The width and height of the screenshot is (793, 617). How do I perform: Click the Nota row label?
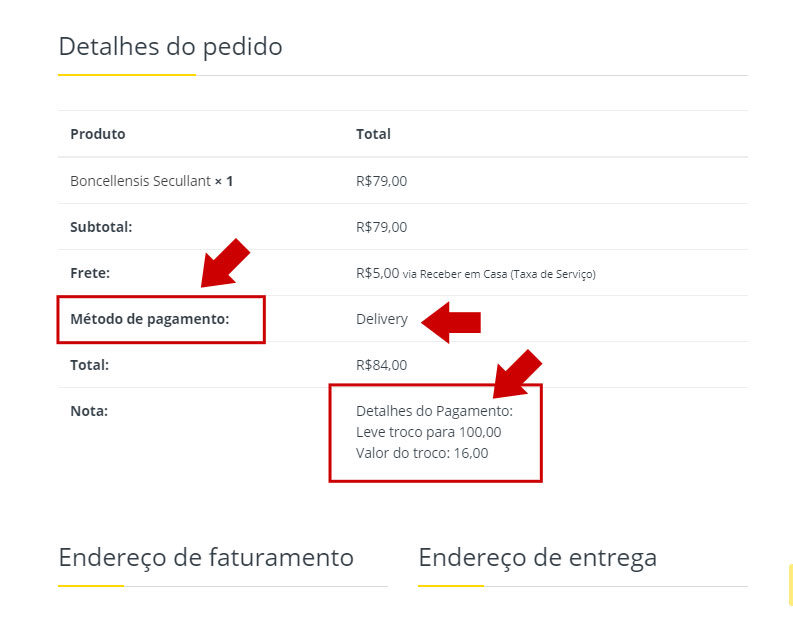click(x=89, y=411)
